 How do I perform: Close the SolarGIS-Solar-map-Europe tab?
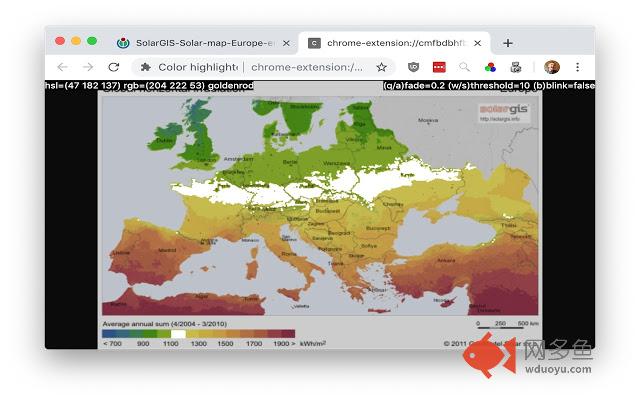287,43
